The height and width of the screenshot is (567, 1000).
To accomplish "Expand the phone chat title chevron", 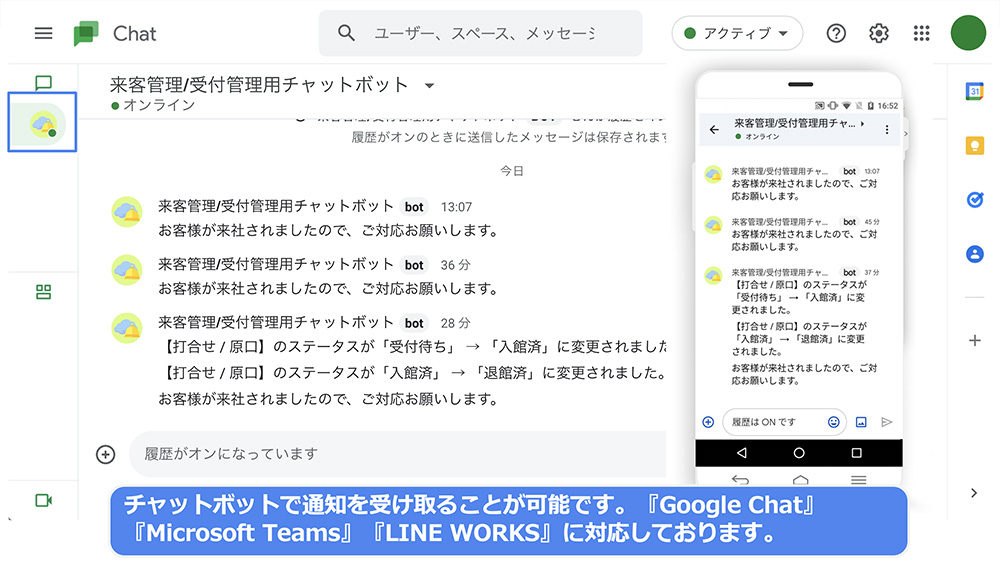I will [863, 123].
